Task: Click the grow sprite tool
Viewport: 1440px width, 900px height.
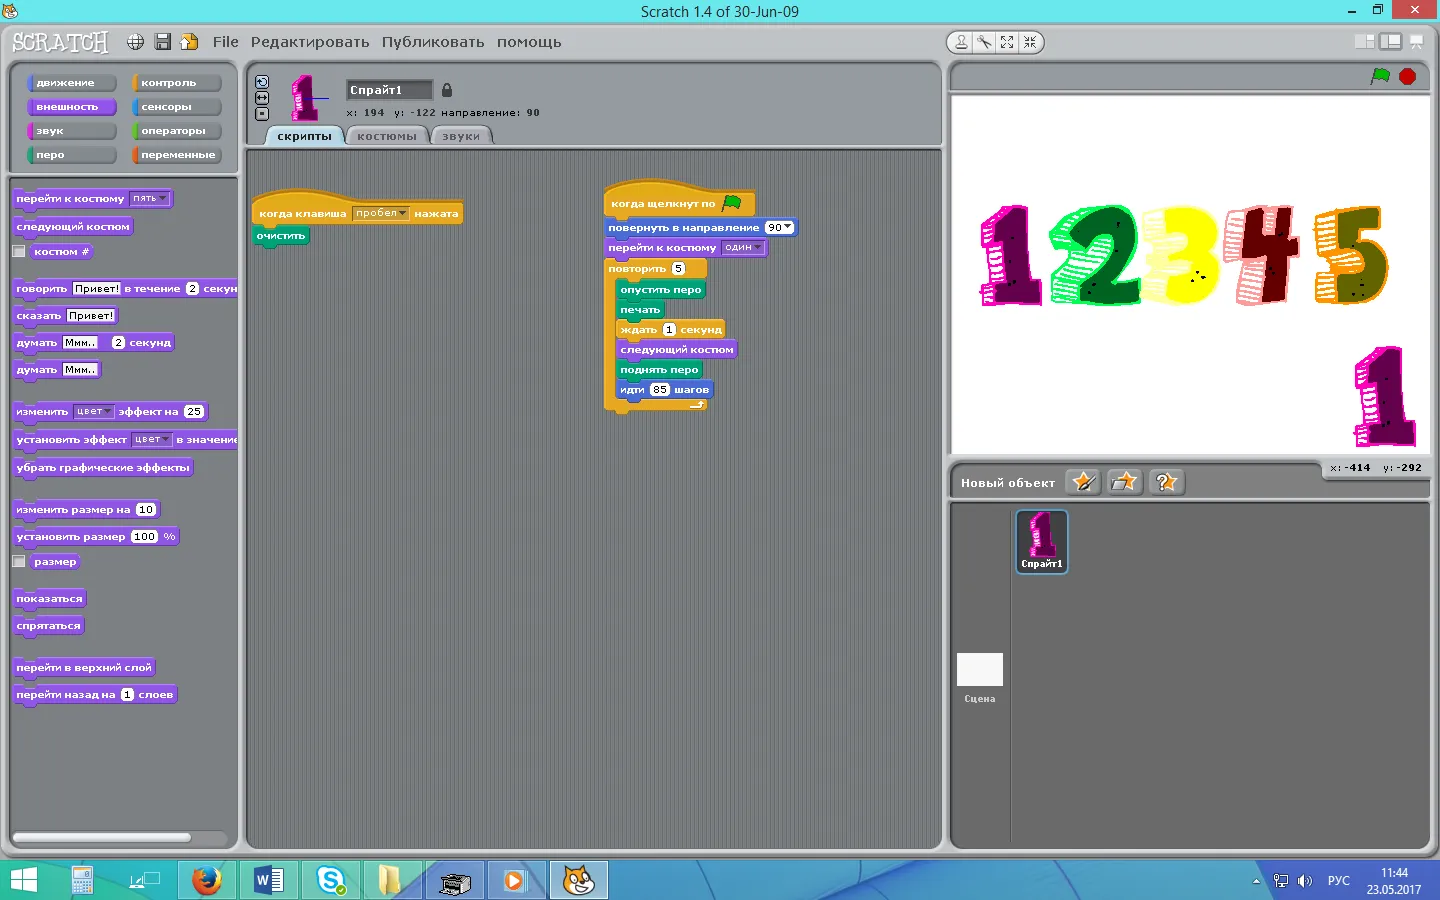Action: [1007, 42]
